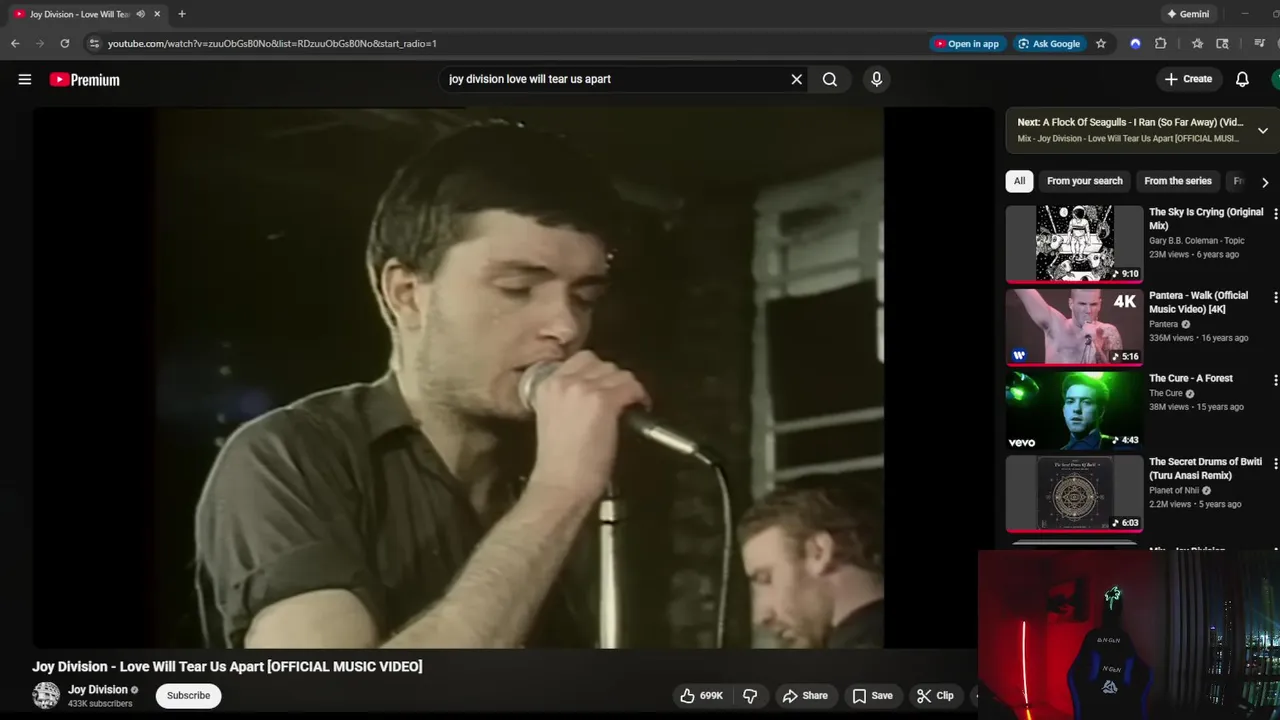Click the 433K subscribers text
1280x720 pixels.
coord(100,704)
